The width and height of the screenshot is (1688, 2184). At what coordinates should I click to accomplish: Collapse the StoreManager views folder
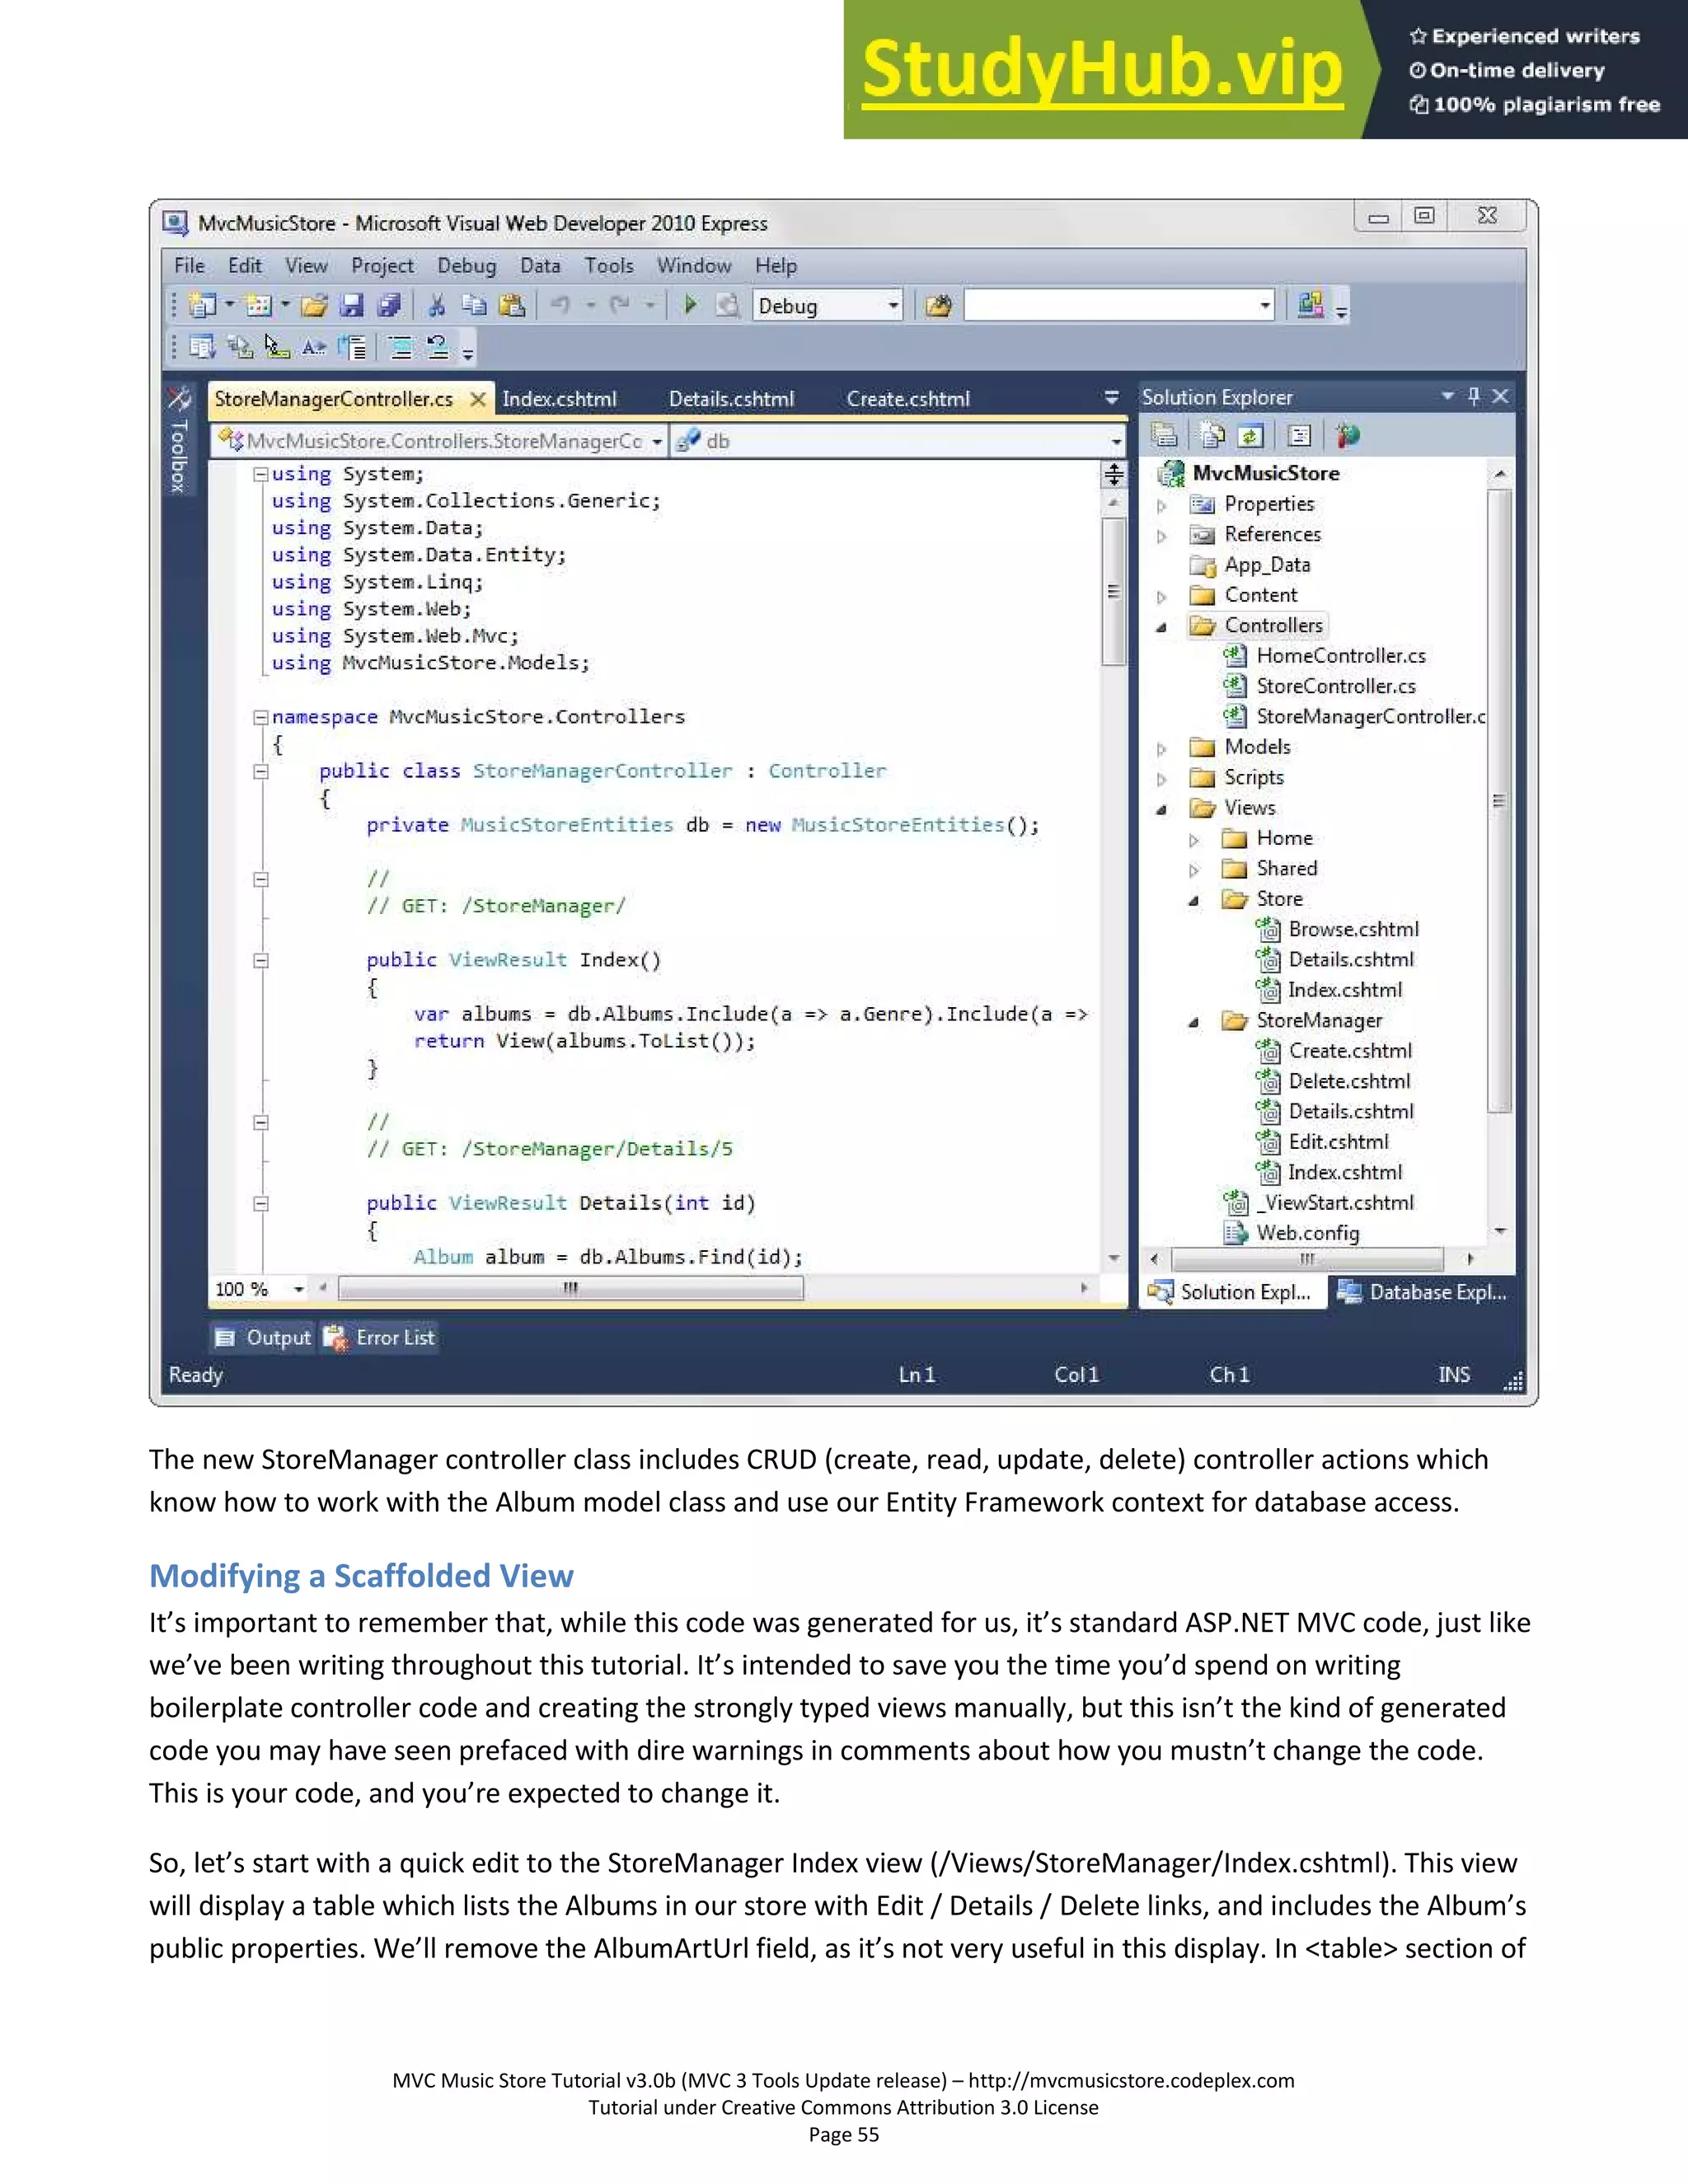[x=1193, y=1022]
